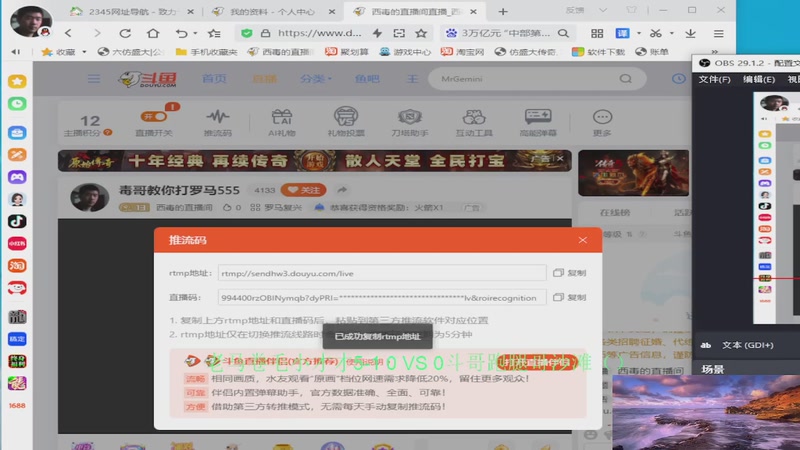The height and width of the screenshot is (450, 800).
Task: Close the banner advertisement with X
Action: tap(560, 159)
